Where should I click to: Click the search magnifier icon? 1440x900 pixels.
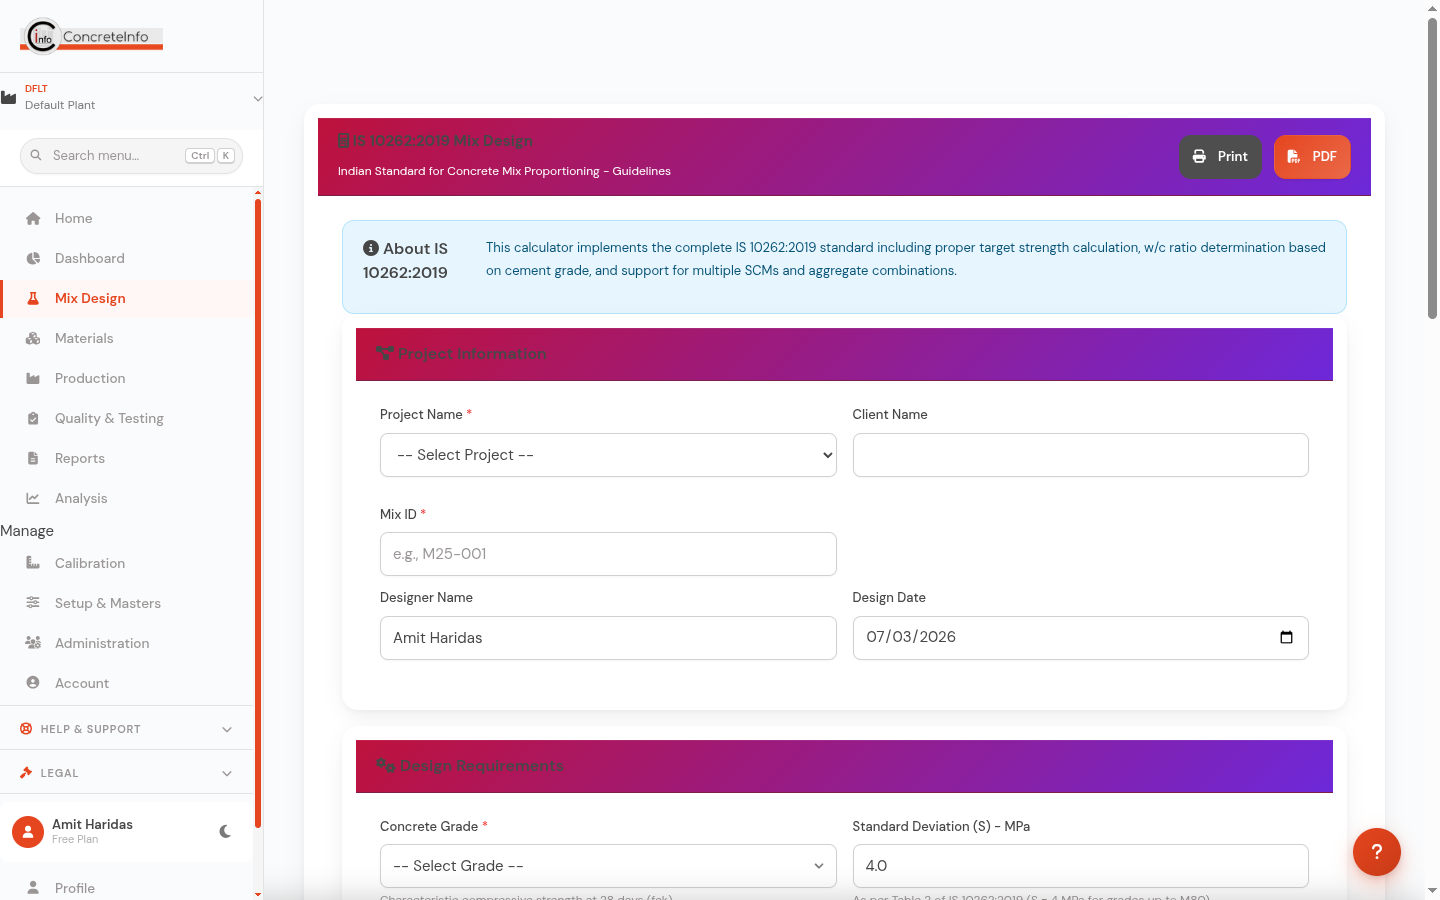pos(36,156)
